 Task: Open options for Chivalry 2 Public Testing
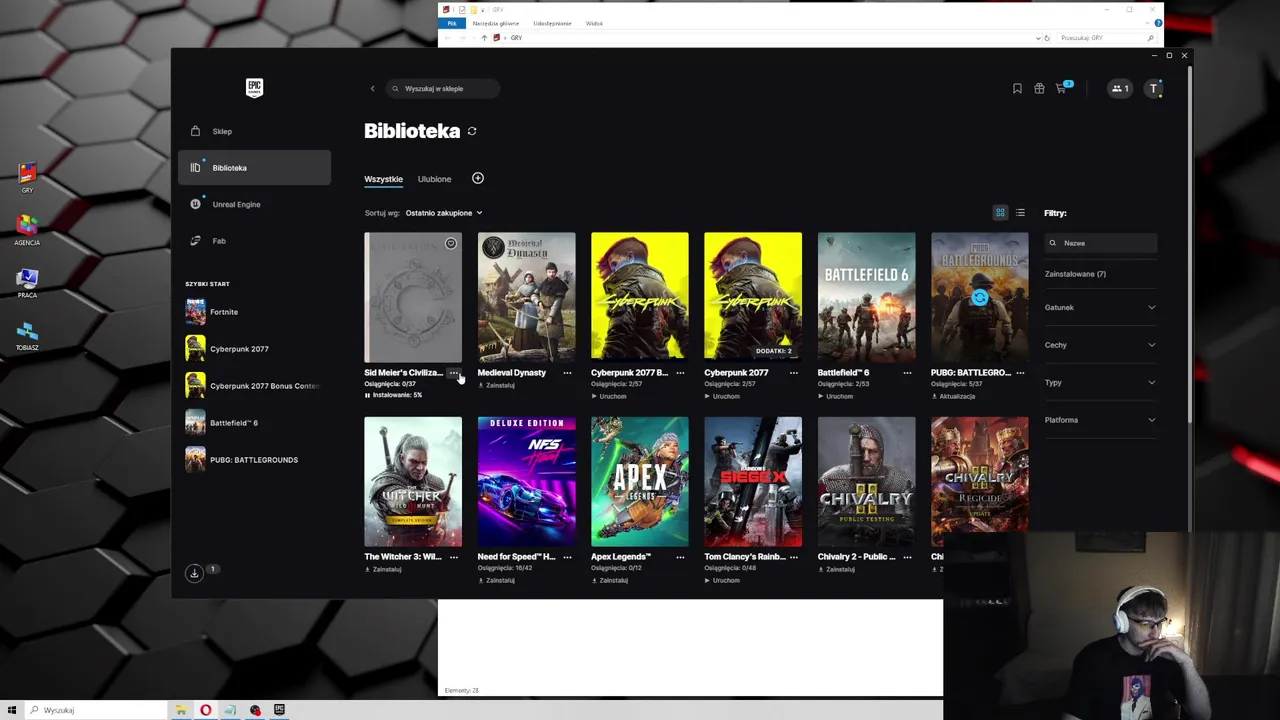907,557
